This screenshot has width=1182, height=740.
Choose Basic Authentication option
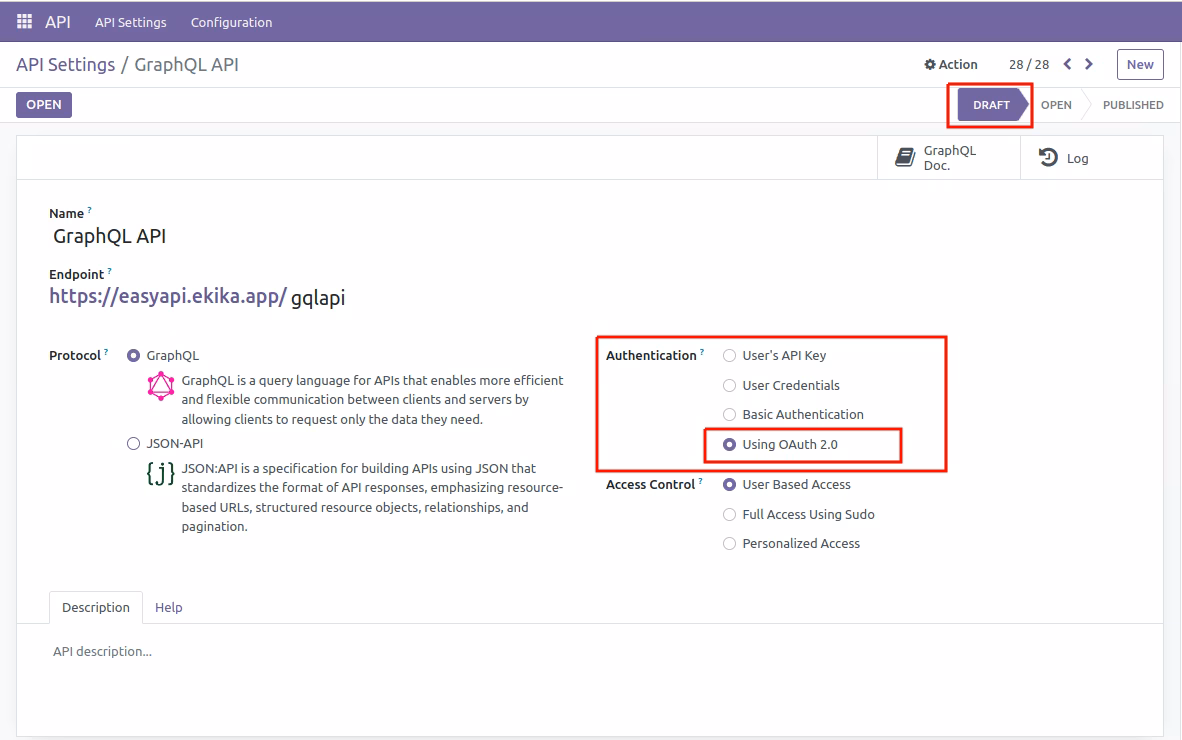(x=729, y=414)
